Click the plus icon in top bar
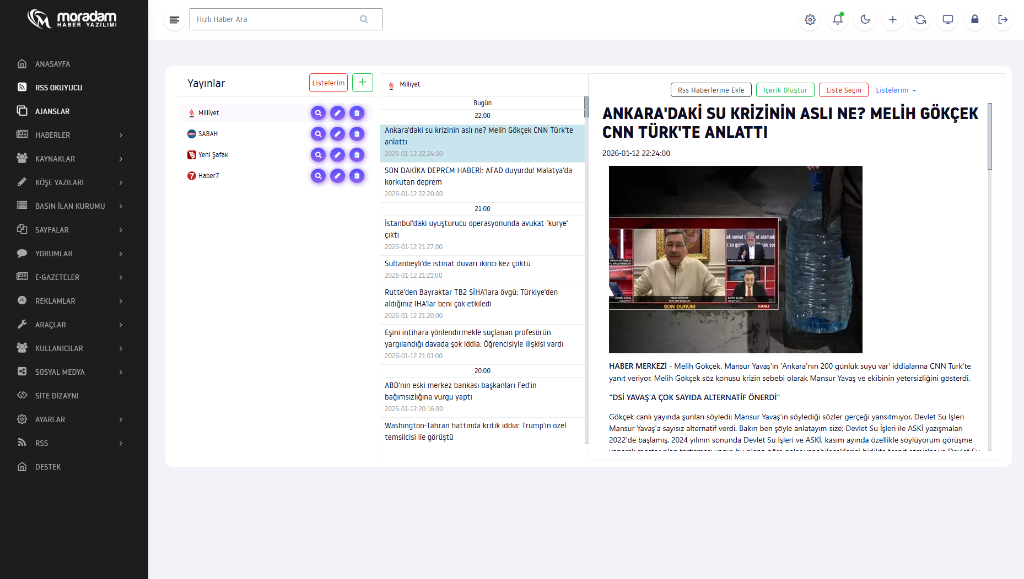Viewport: 1024px width, 579px height. click(x=893, y=20)
